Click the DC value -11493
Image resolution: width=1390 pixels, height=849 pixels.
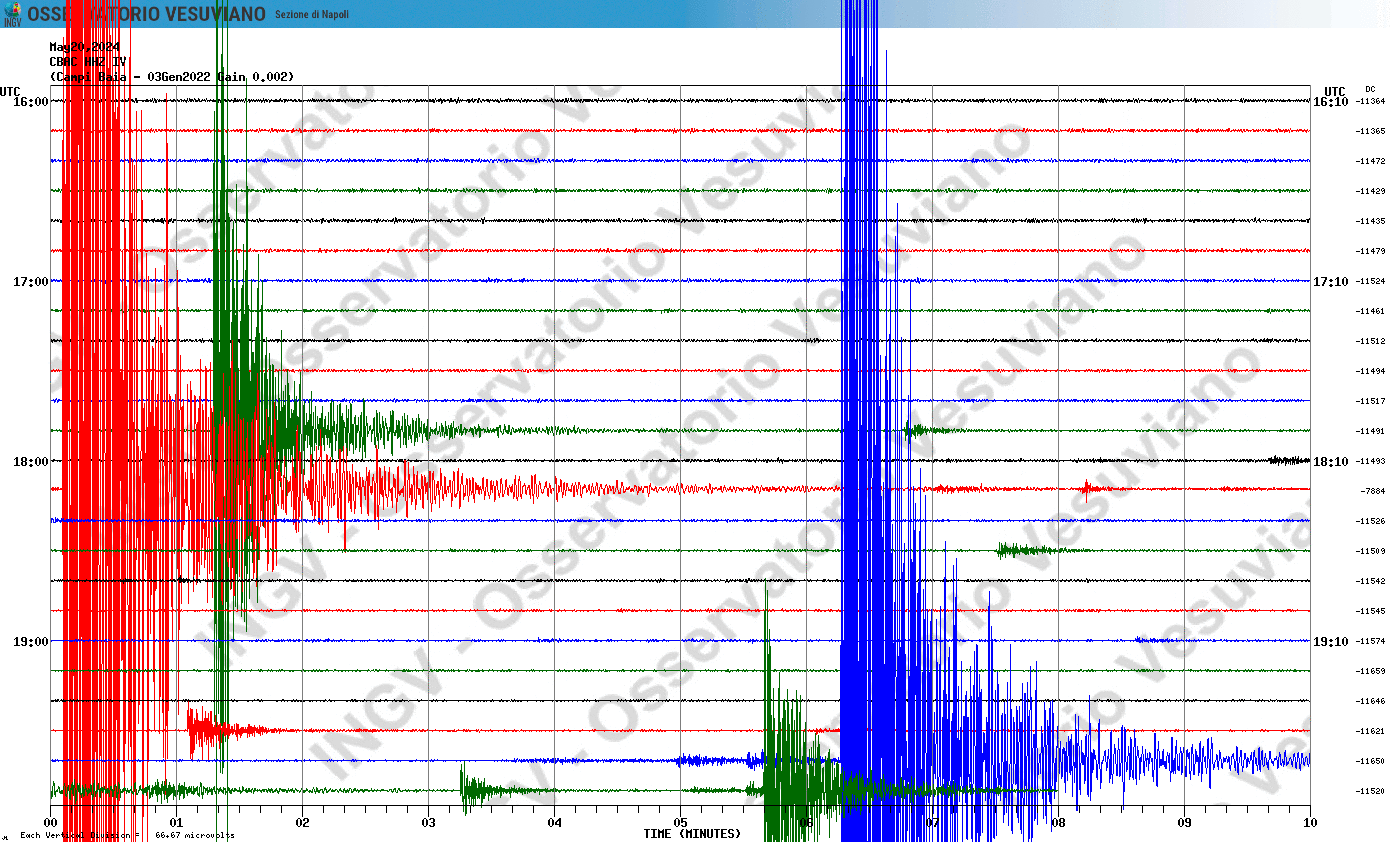[1370, 461]
